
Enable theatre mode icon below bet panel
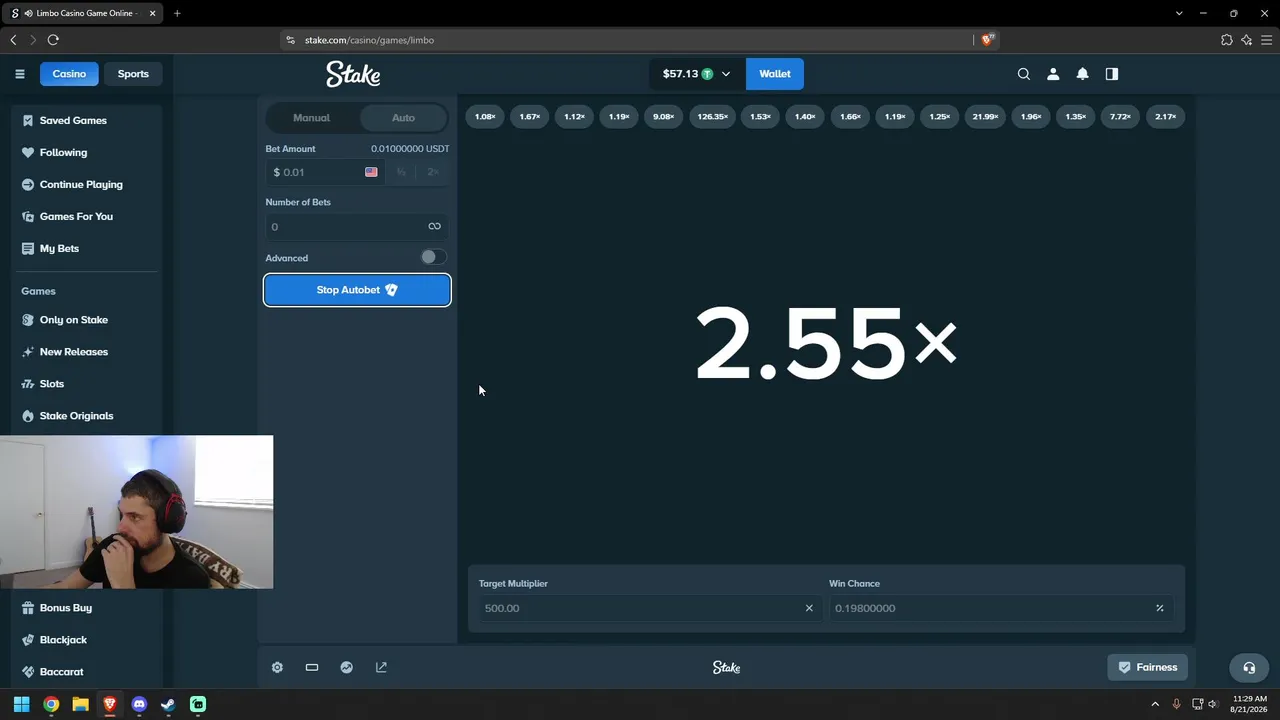tap(312, 667)
